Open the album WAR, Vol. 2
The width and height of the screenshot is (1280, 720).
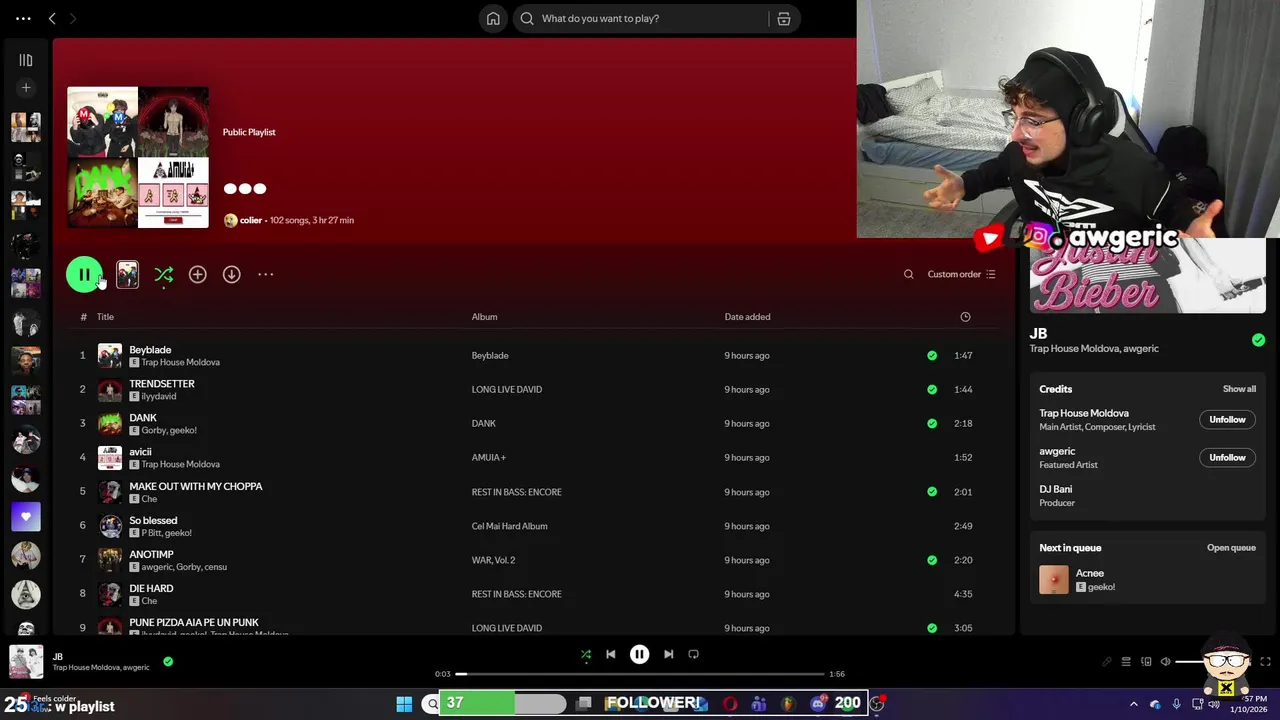[x=493, y=560]
